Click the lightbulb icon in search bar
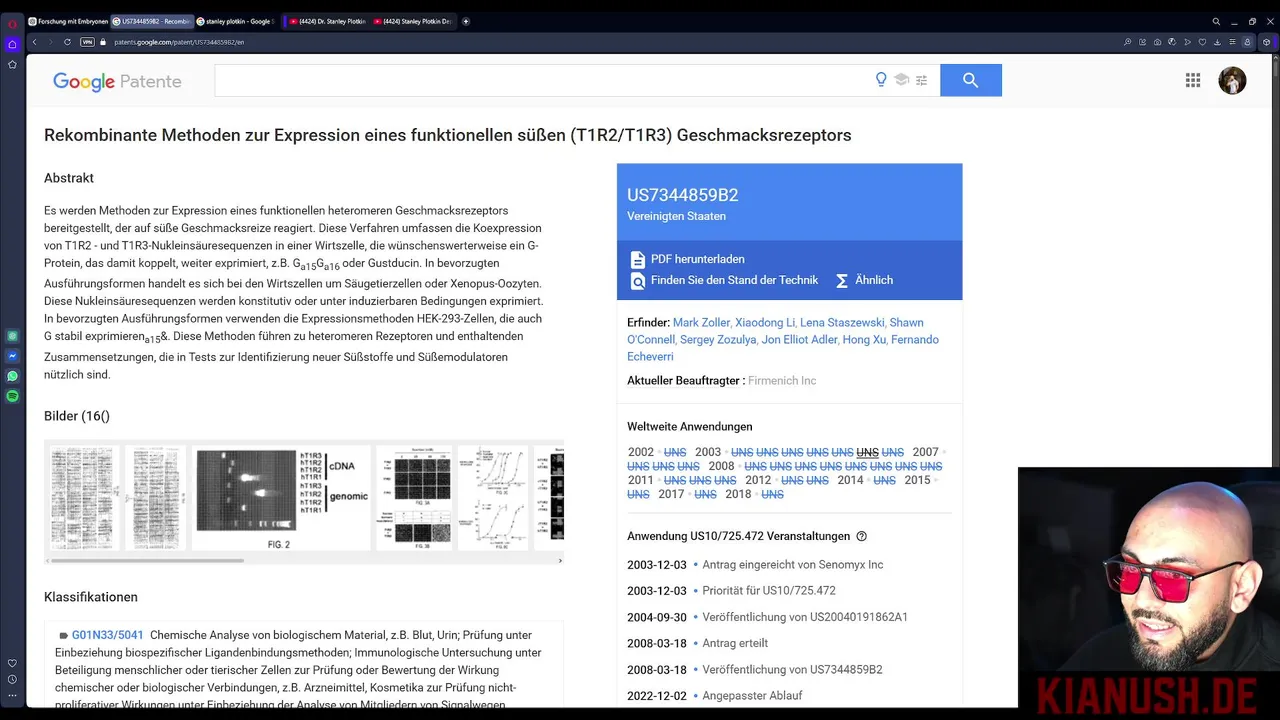Screen dimensions: 1280x720 [881, 80]
